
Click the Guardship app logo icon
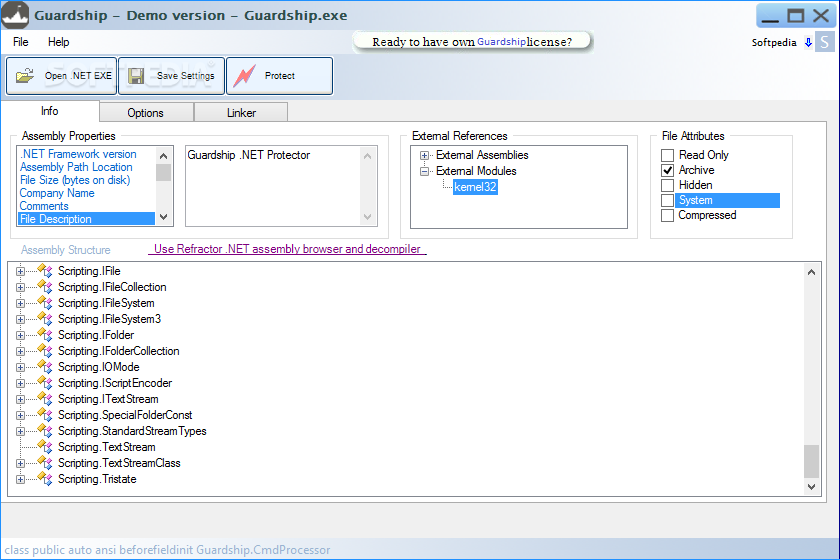(x=15, y=14)
